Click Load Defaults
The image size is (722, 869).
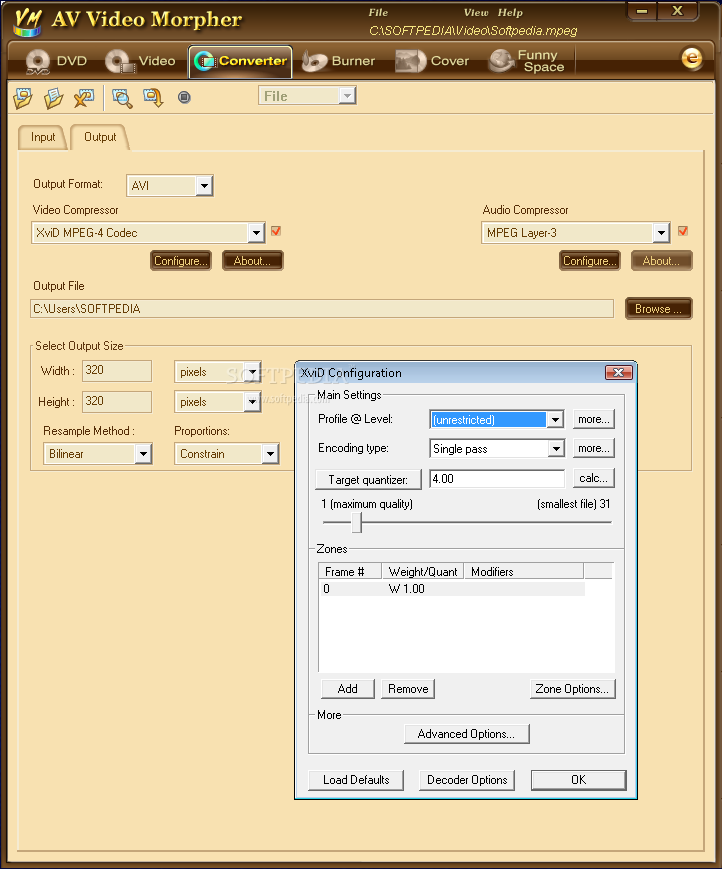click(356, 780)
